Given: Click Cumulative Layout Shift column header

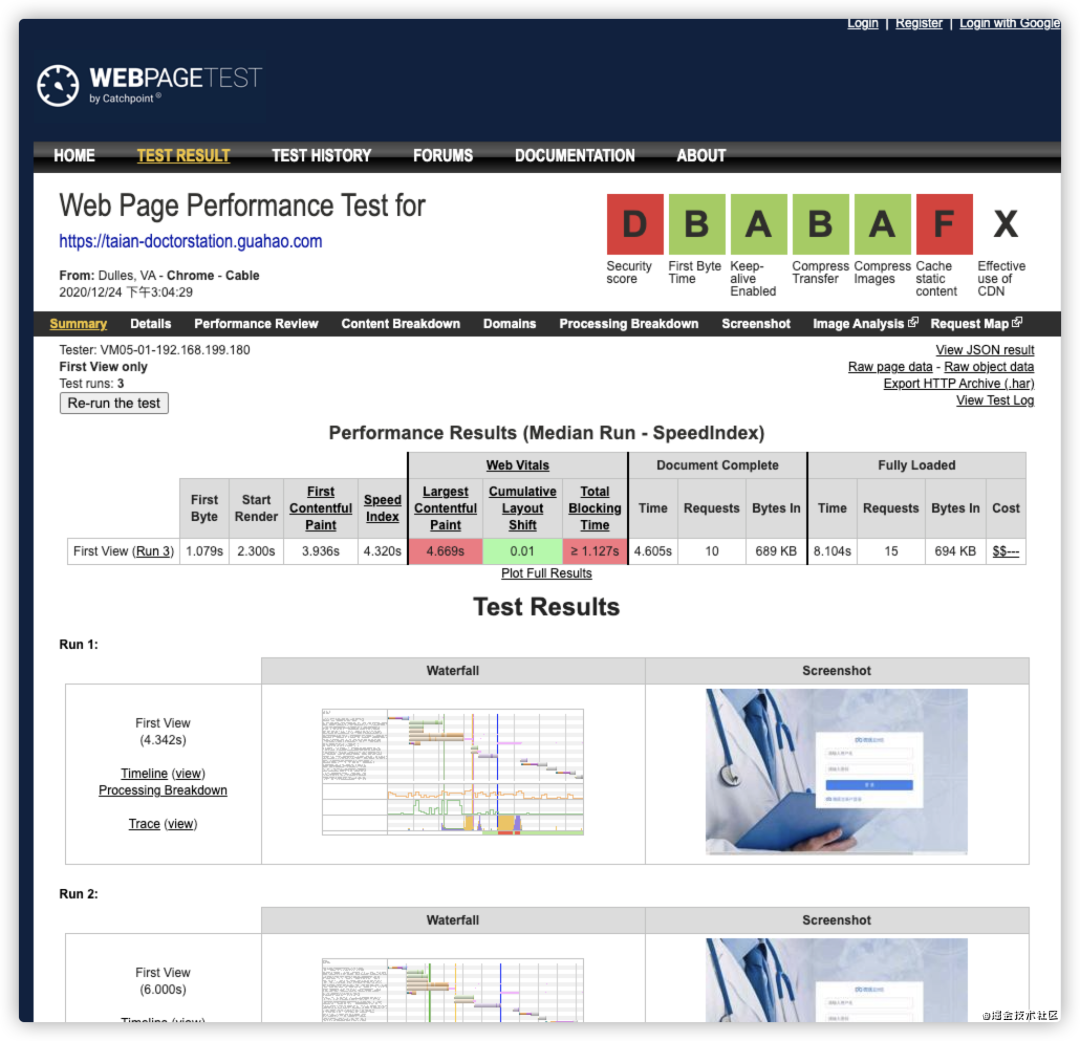Looking at the screenshot, I should [x=523, y=508].
